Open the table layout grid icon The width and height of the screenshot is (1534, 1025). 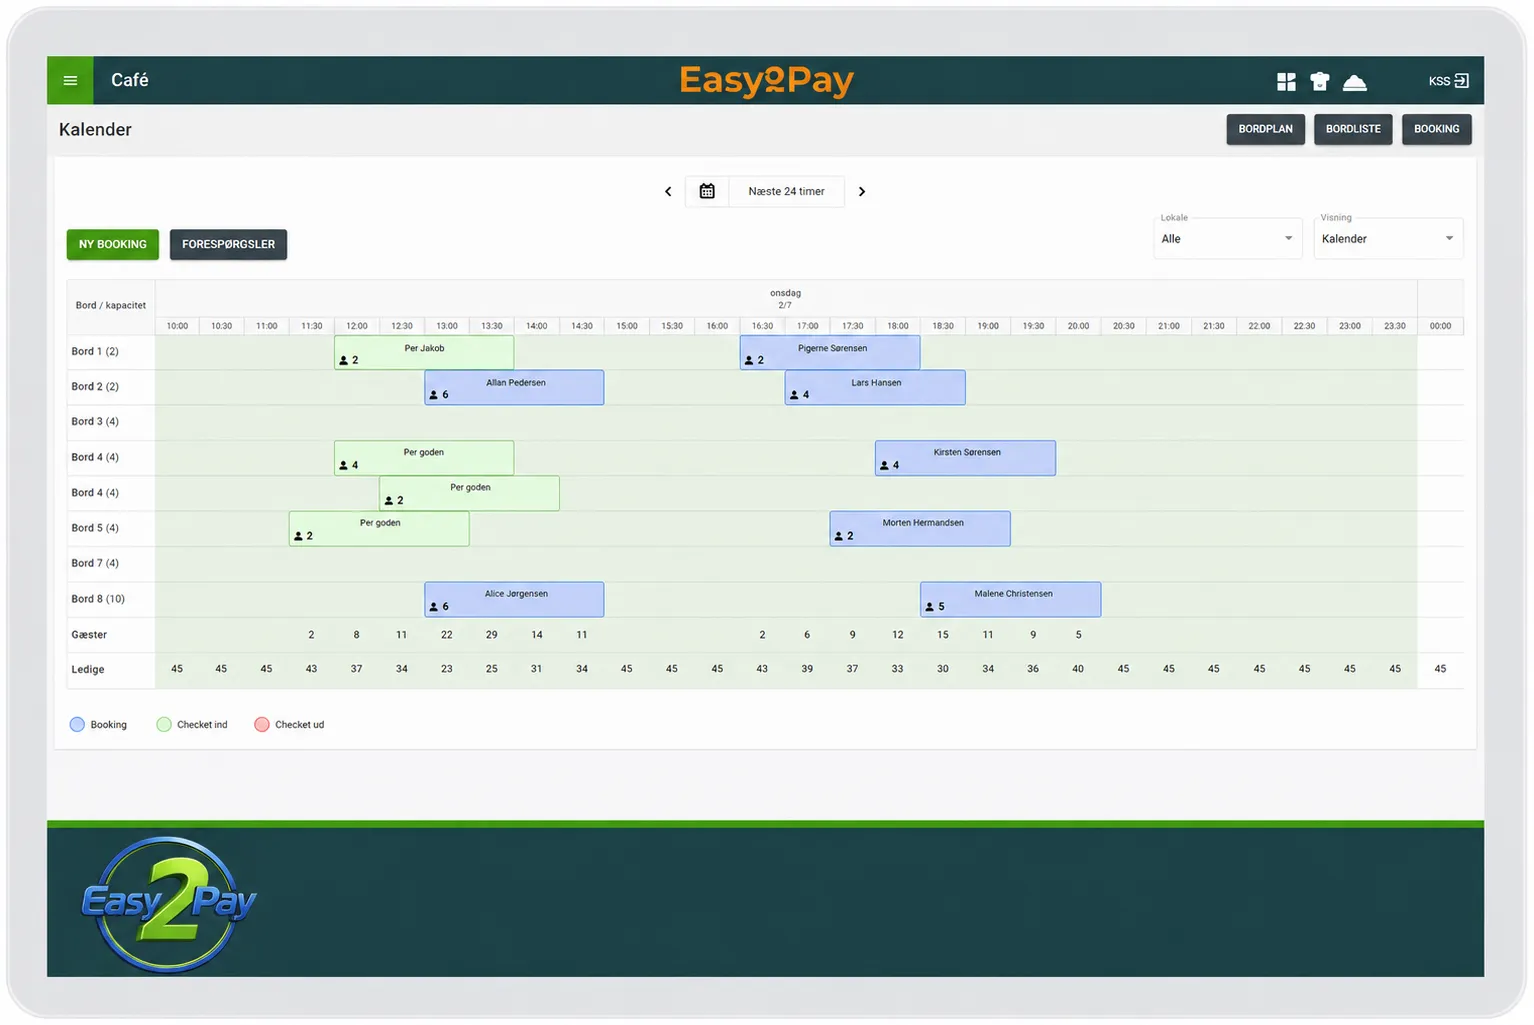pyautogui.click(x=1286, y=81)
